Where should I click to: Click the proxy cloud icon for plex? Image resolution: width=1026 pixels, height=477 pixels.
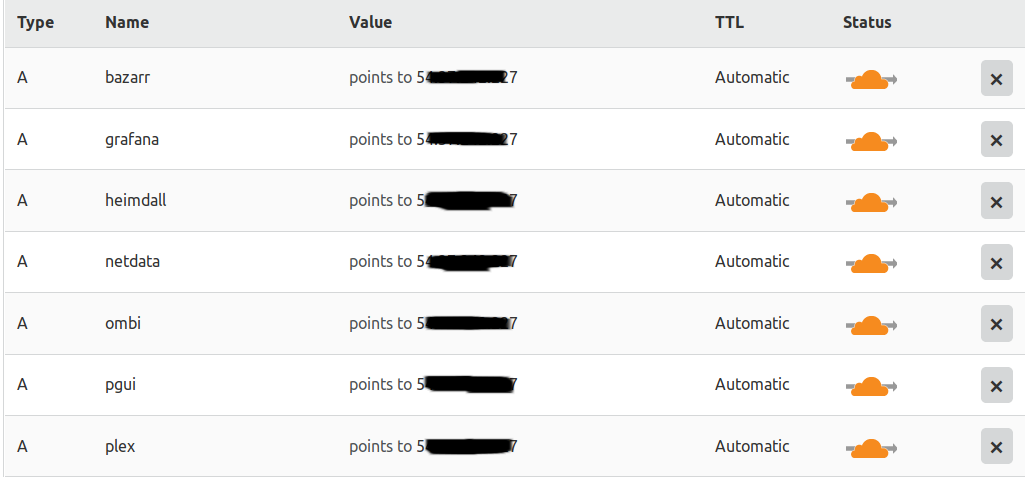871,448
